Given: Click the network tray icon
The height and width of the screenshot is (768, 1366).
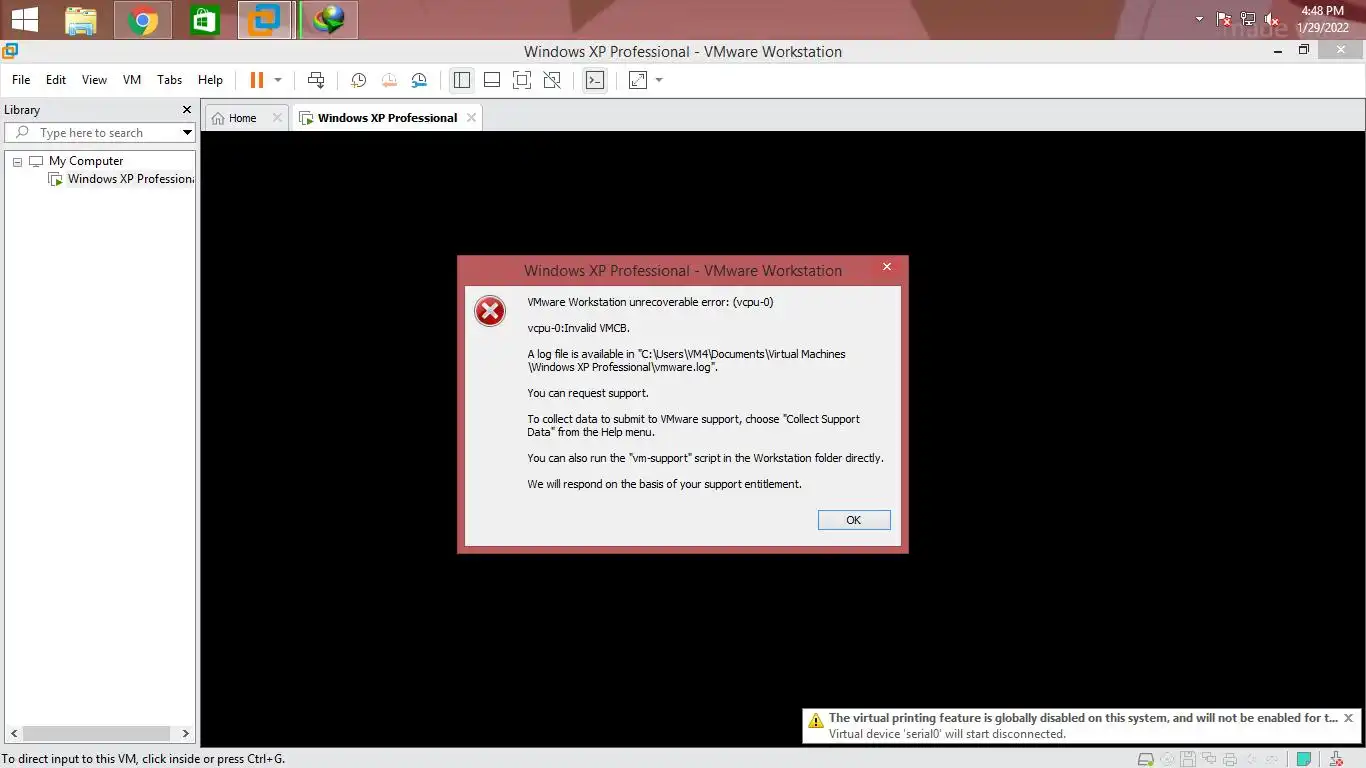Looking at the screenshot, I should point(1248,19).
